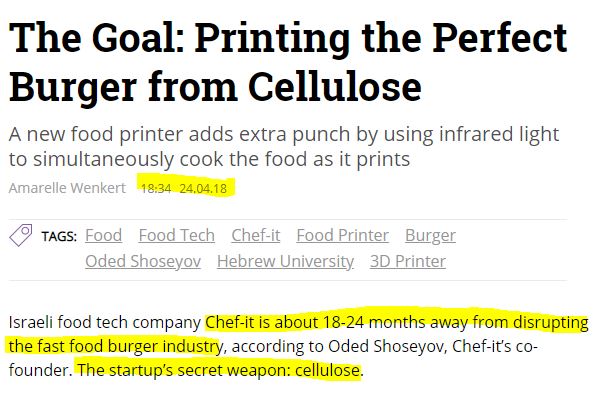This screenshot has width=615, height=393.
Task: Click the TAGS label text
Action: tap(59, 237)
